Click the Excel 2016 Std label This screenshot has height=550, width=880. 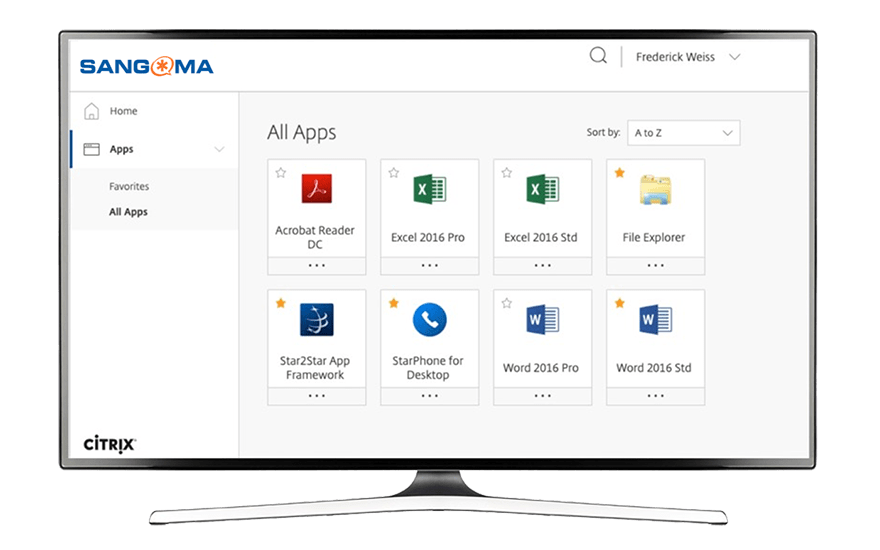point(540,237)
